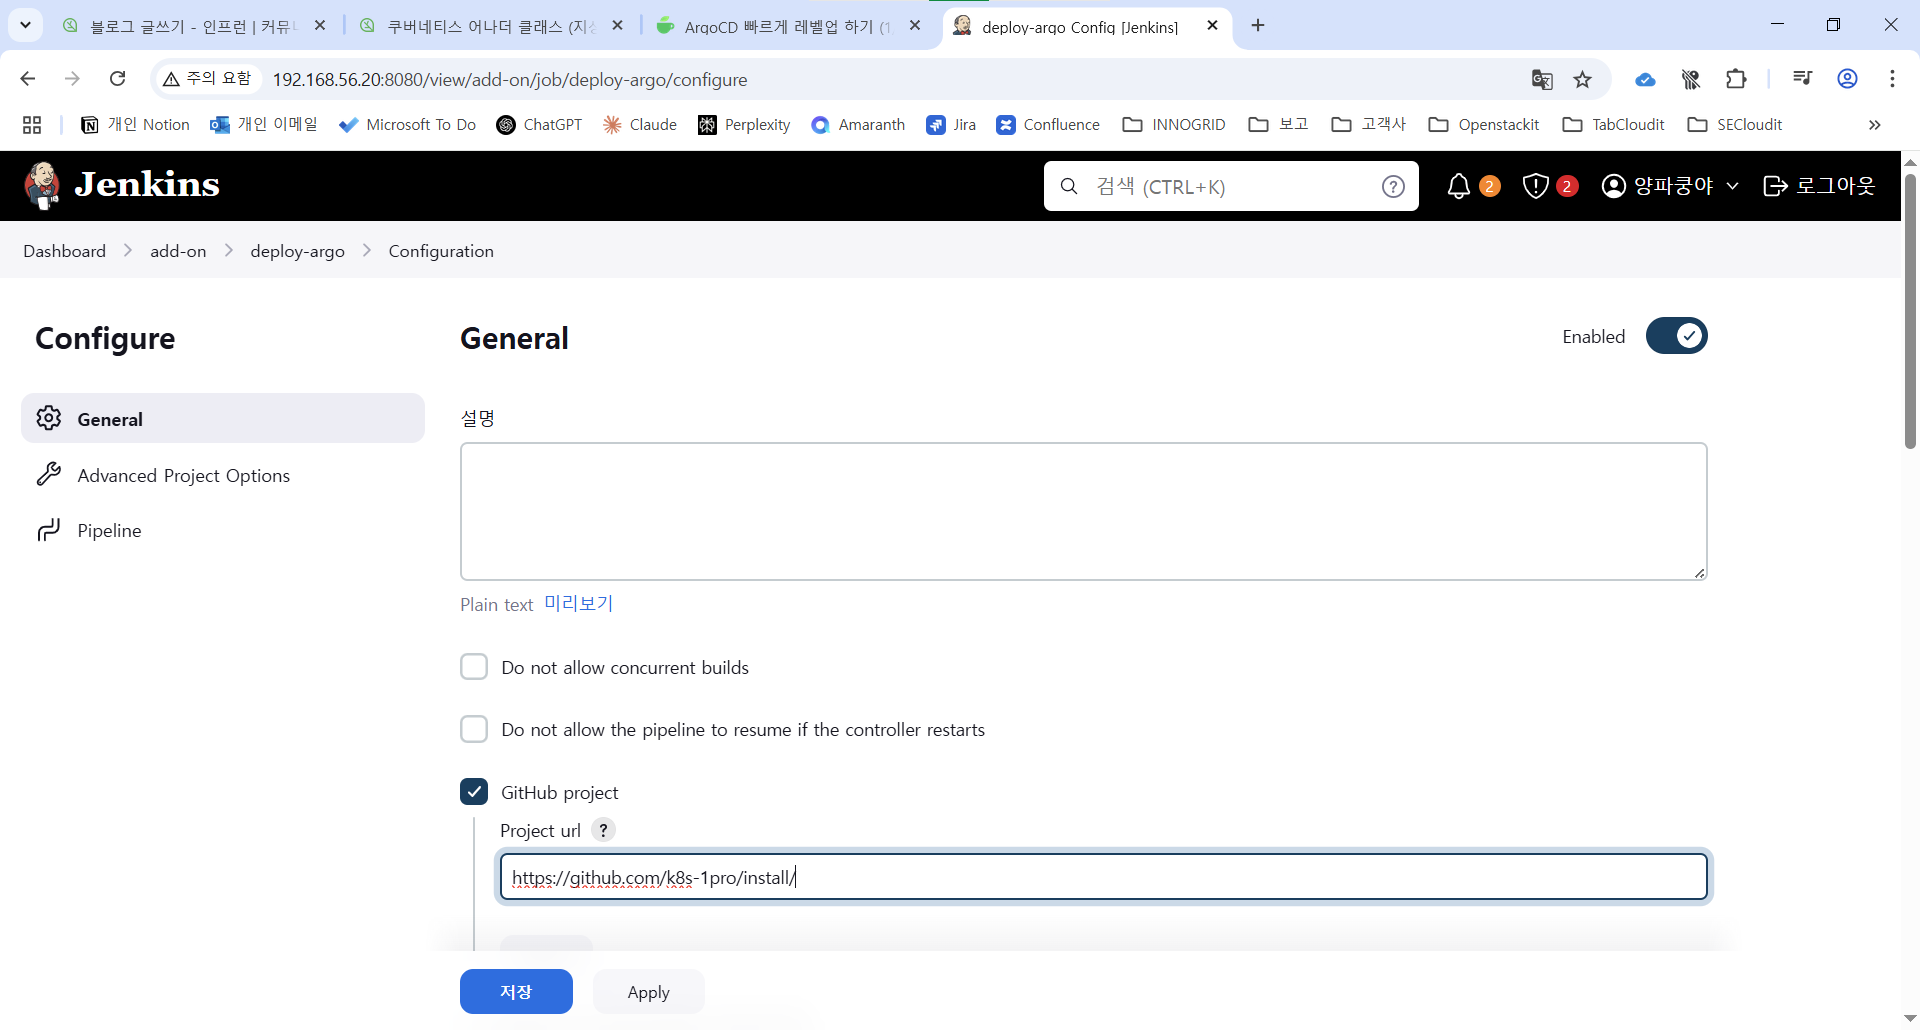Open the Chrome three-dot menu
This screenshot has height=1030, width=1920.
(1892, 79)
